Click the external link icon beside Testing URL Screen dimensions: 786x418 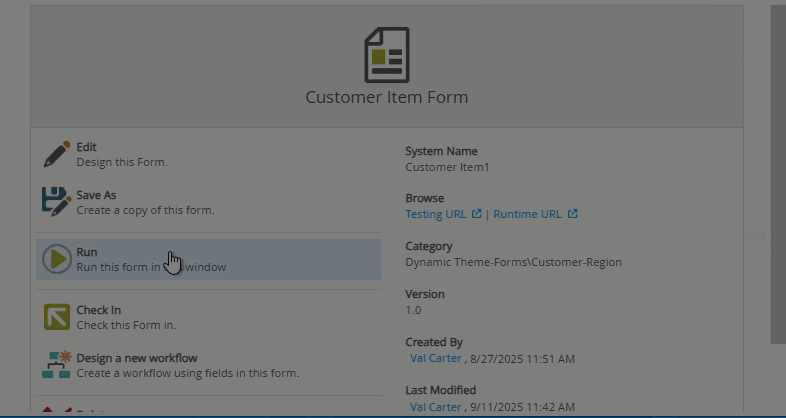476,214
